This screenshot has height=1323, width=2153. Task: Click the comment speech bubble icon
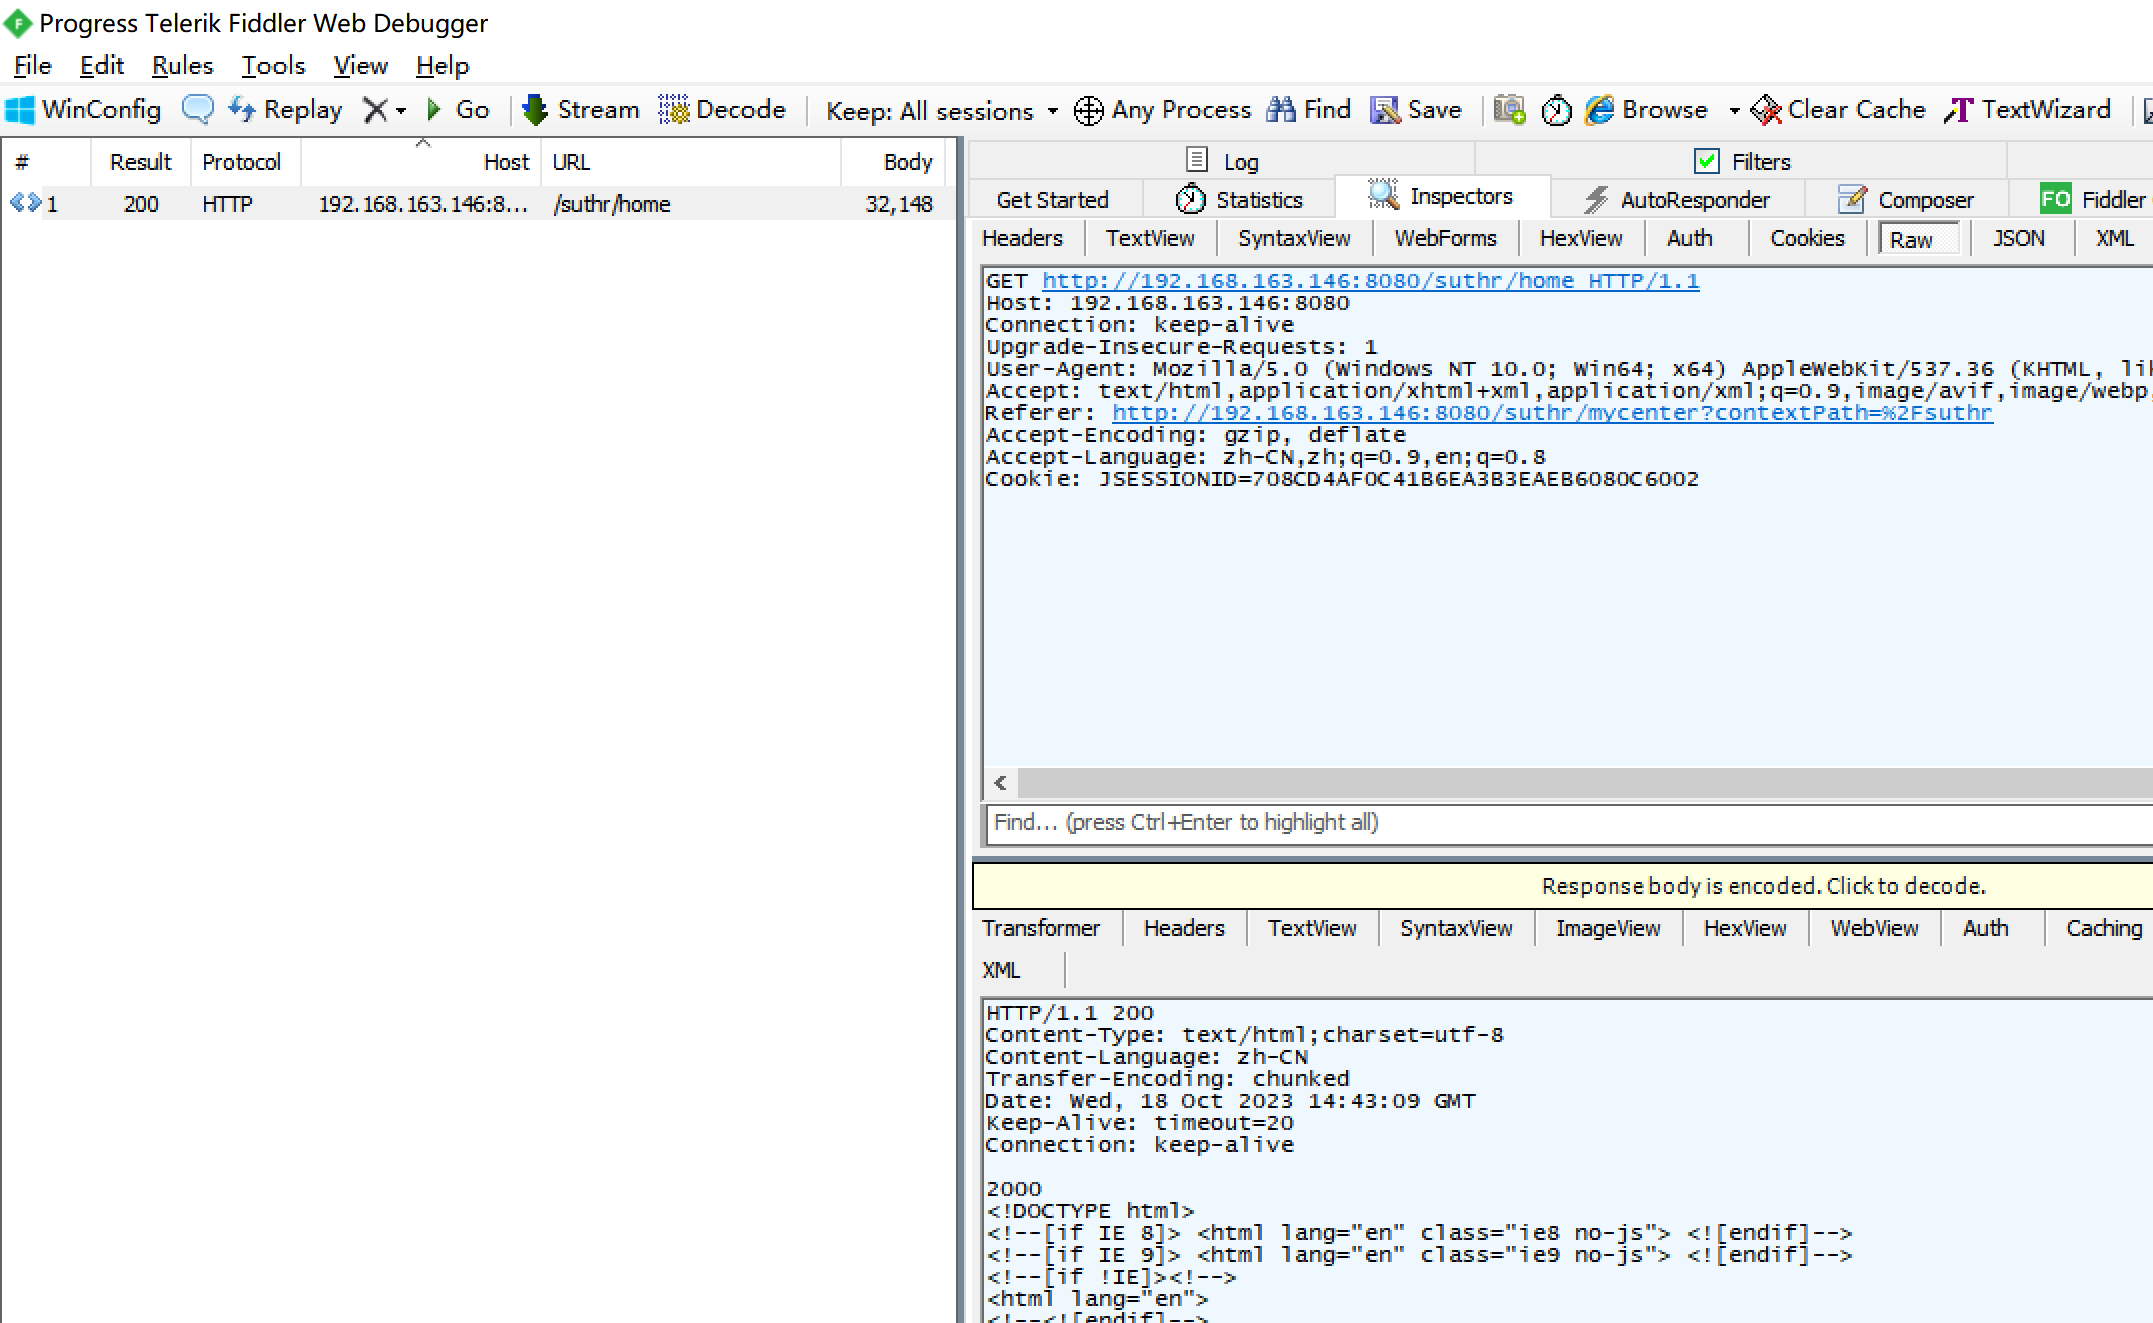coord(197,110)
